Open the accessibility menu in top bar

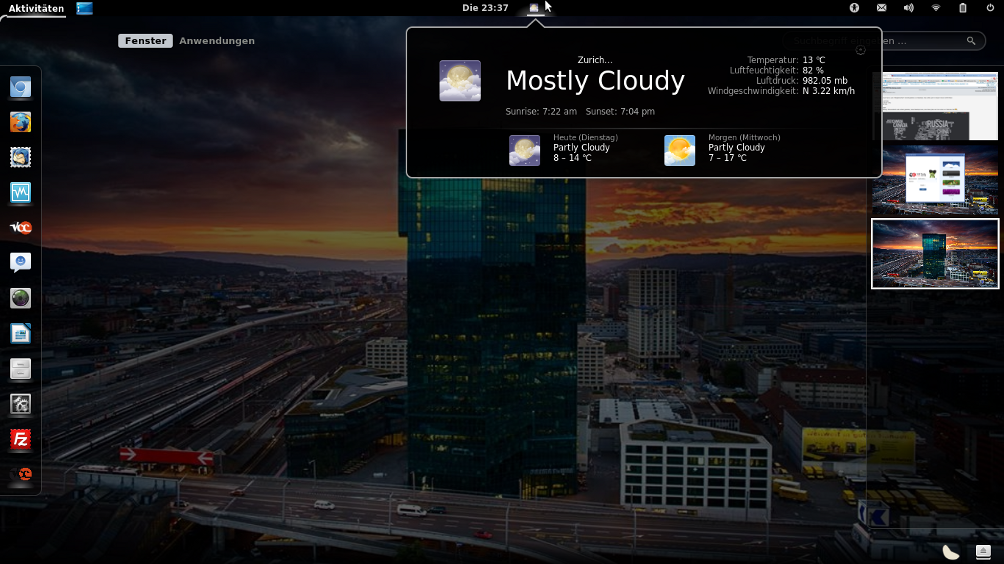pyautogui.click(x=855, y=8)
